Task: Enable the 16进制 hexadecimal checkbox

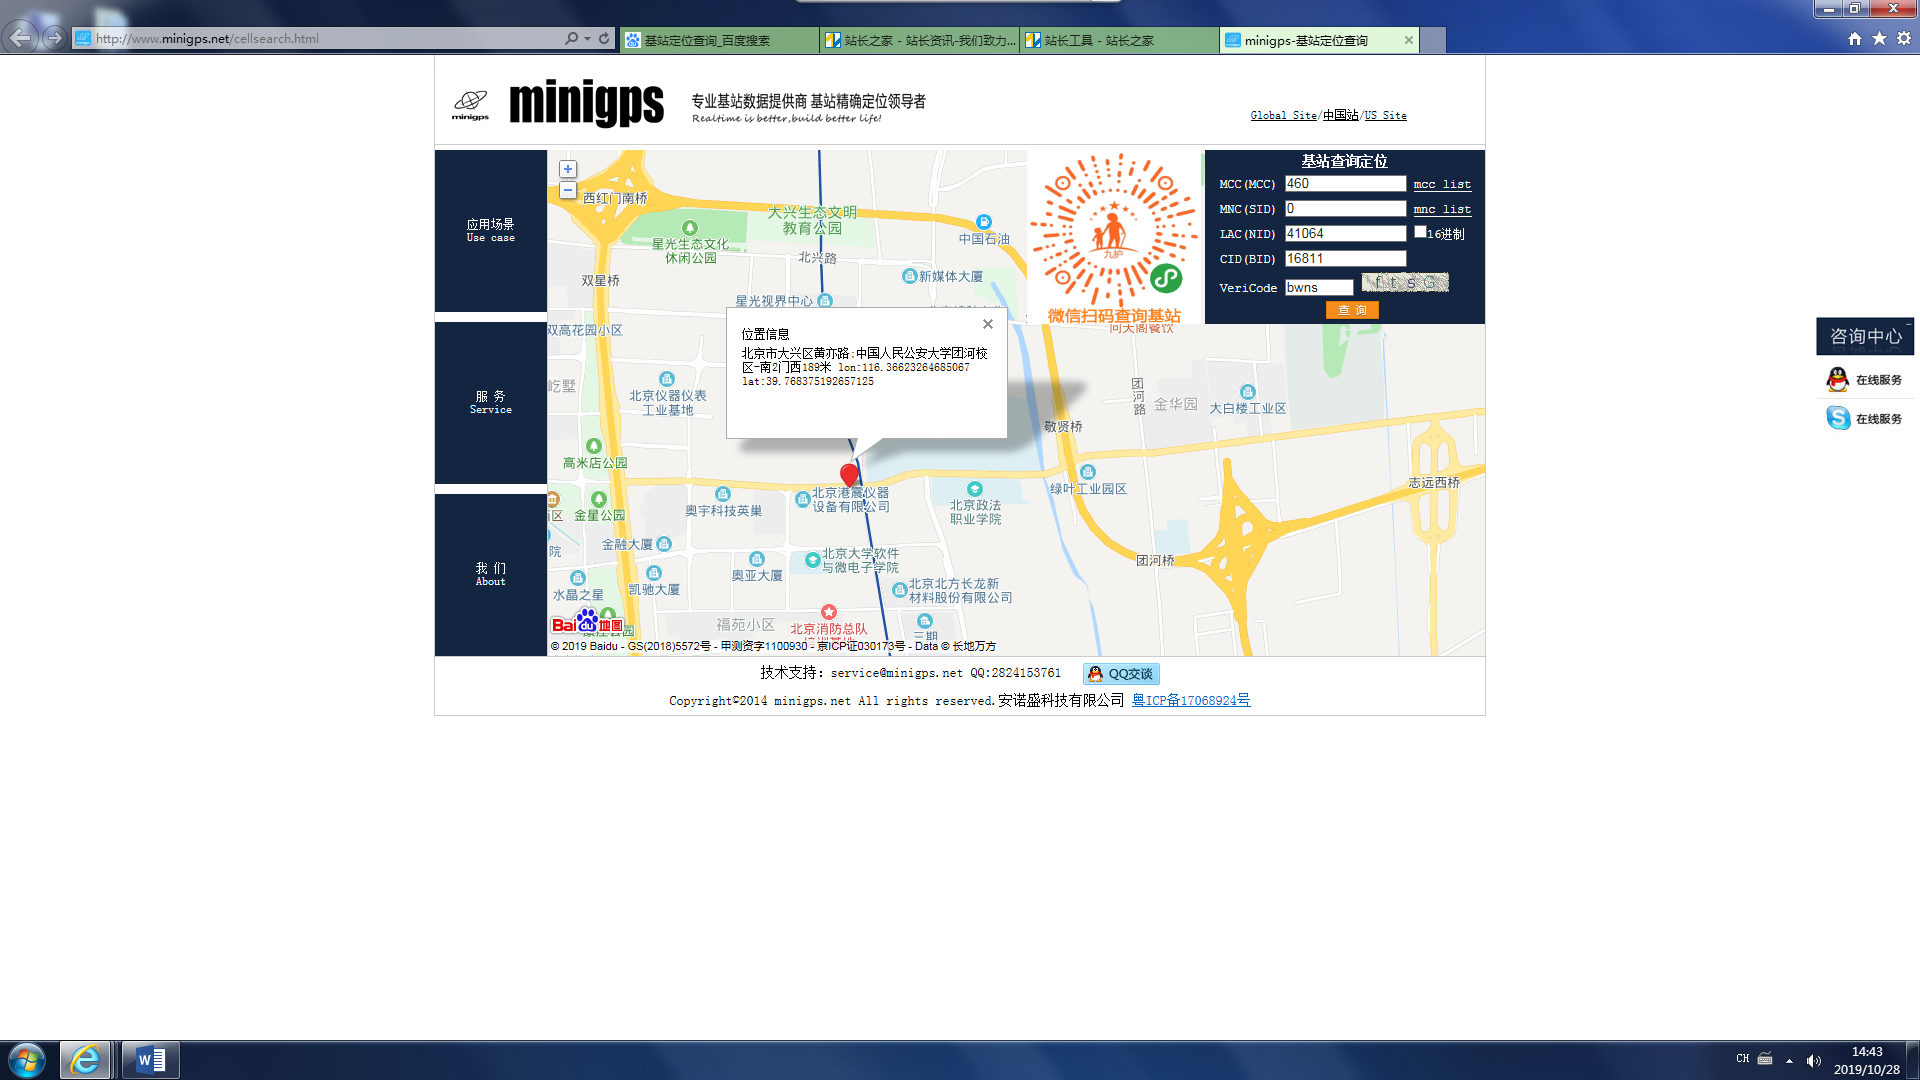Action: coord(1420,232)
